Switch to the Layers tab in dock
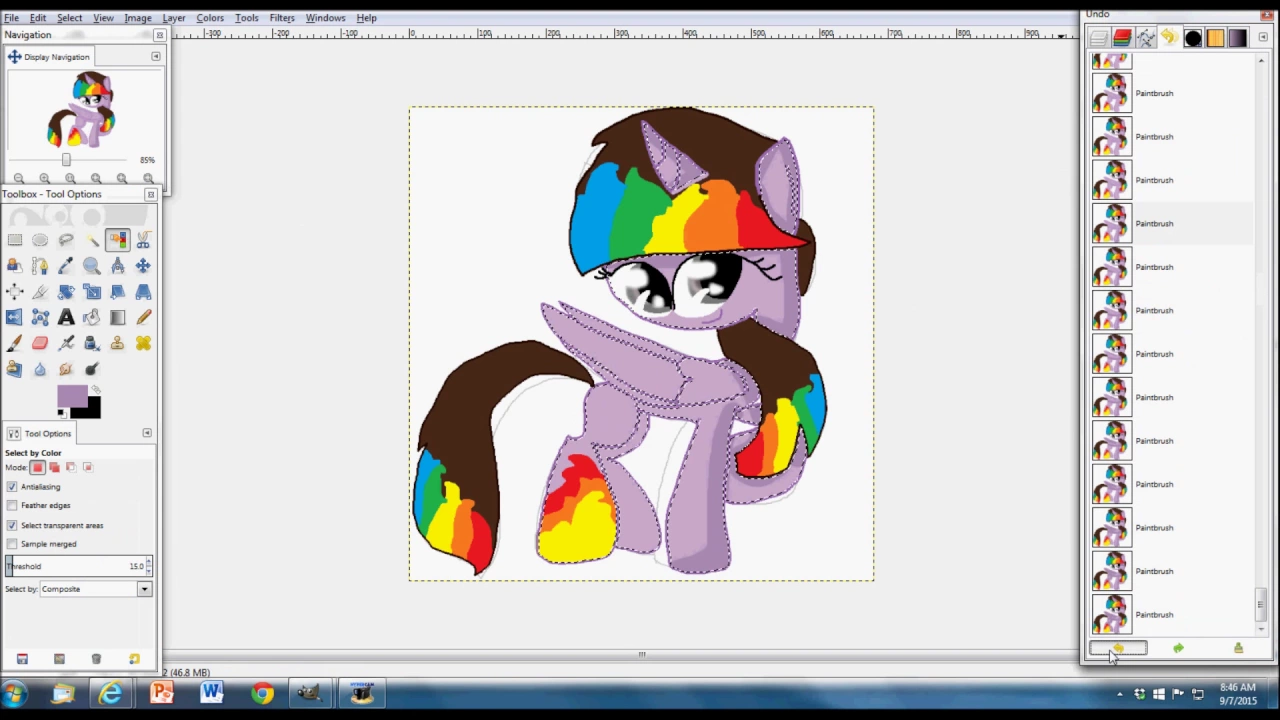The height and width of the screenshot is (720, 1280). tap(1099, 38)
